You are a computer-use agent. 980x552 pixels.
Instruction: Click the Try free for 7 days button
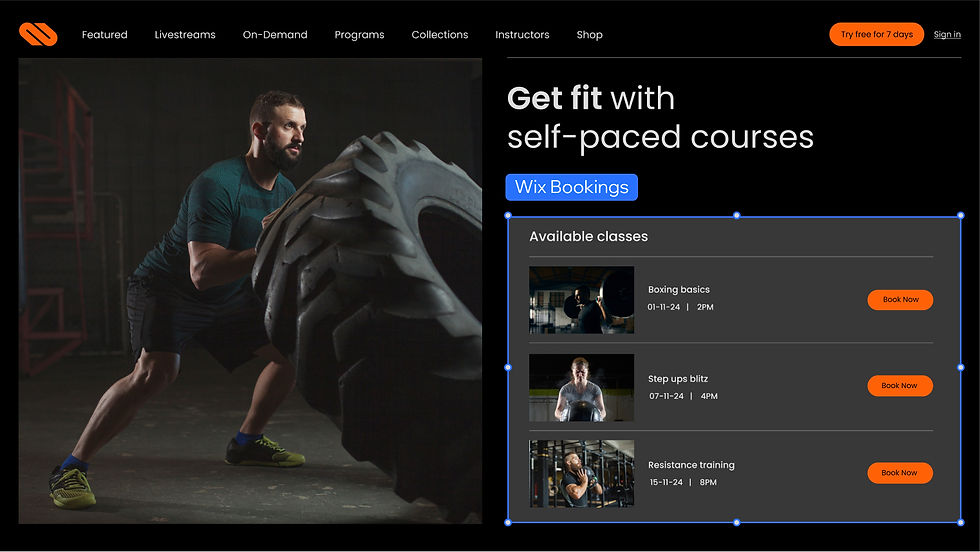pos(876,34)
